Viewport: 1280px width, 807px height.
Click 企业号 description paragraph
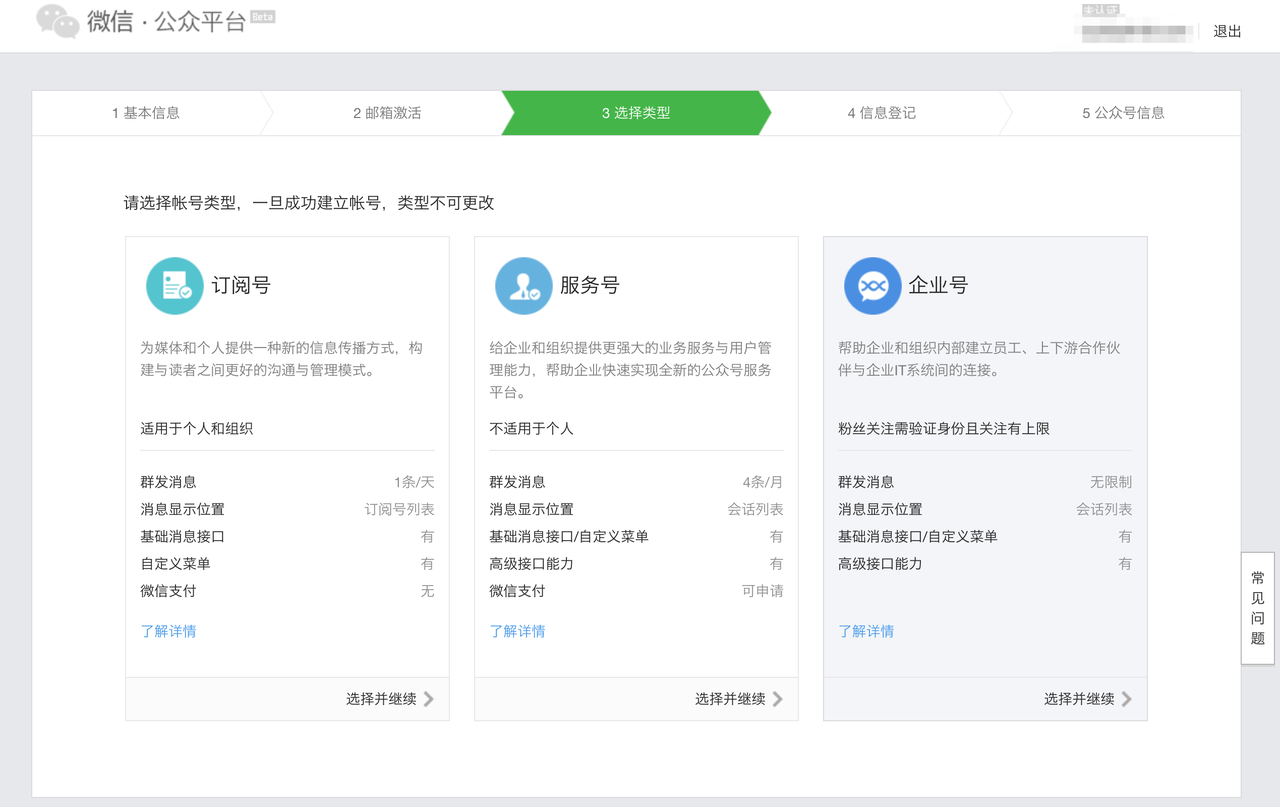(x=979, y=359)
